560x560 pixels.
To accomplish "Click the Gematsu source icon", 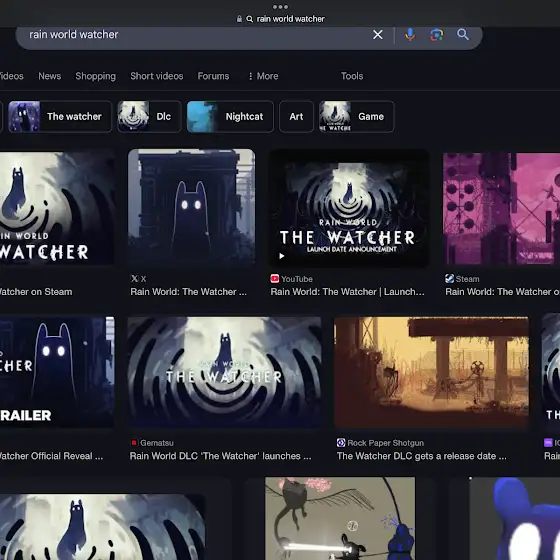I will [x=134, y=443].
